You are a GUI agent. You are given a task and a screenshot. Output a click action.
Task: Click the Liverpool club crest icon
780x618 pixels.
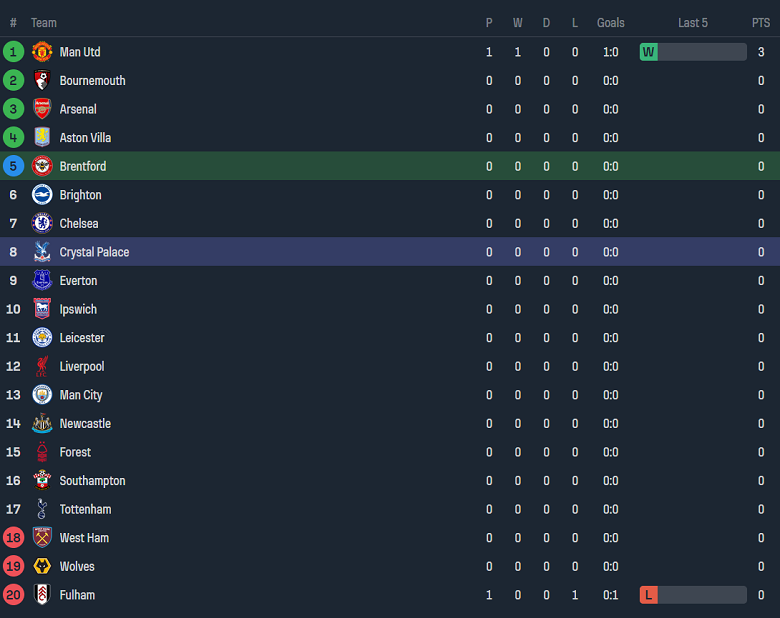(x=42, y=367)
